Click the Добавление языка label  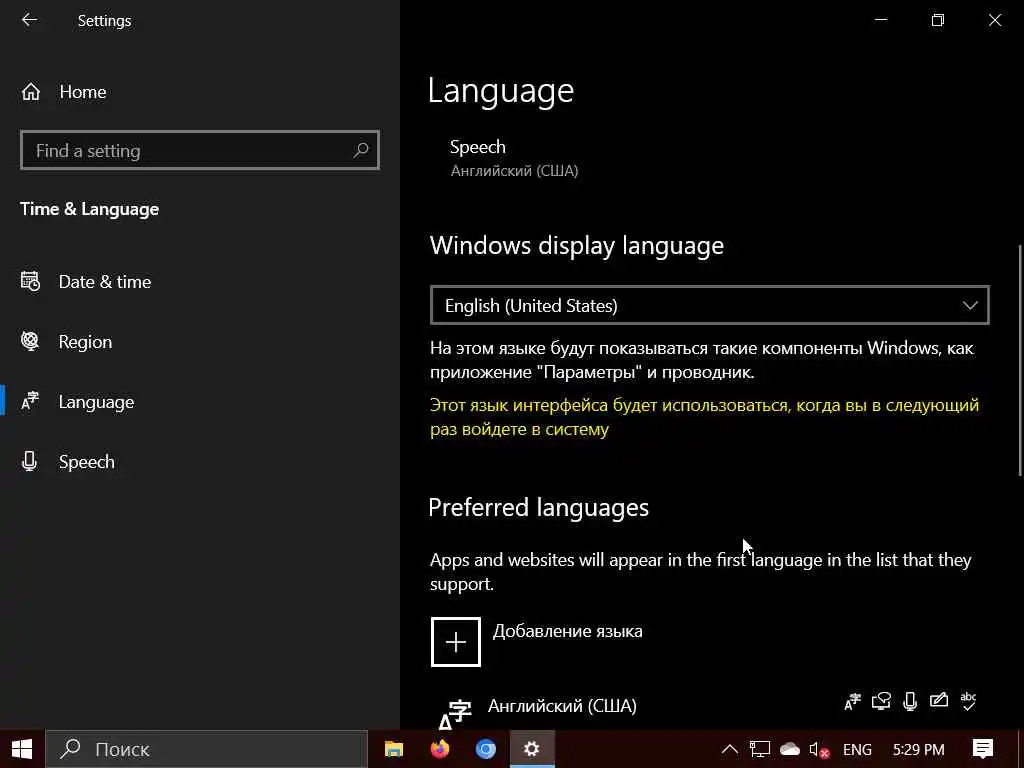tap(568, 631)
